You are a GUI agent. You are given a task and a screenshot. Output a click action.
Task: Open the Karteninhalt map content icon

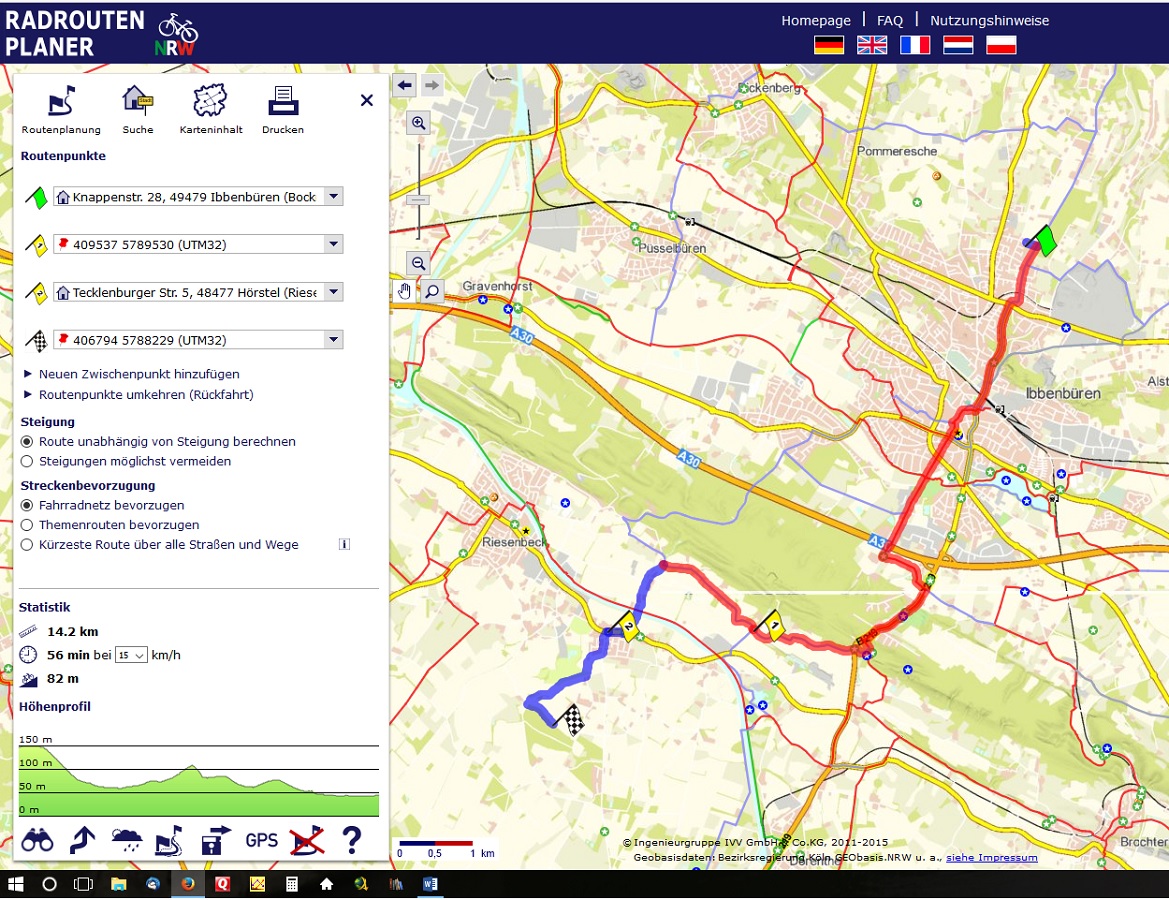[211, 102]
